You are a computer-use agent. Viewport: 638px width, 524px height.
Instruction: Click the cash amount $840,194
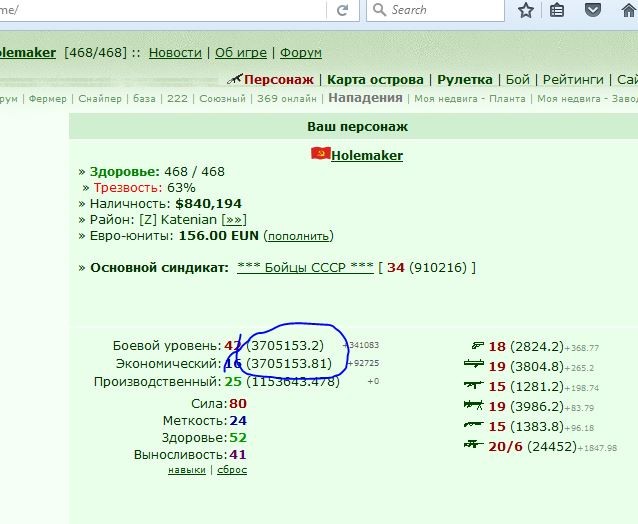click(208, 203)
